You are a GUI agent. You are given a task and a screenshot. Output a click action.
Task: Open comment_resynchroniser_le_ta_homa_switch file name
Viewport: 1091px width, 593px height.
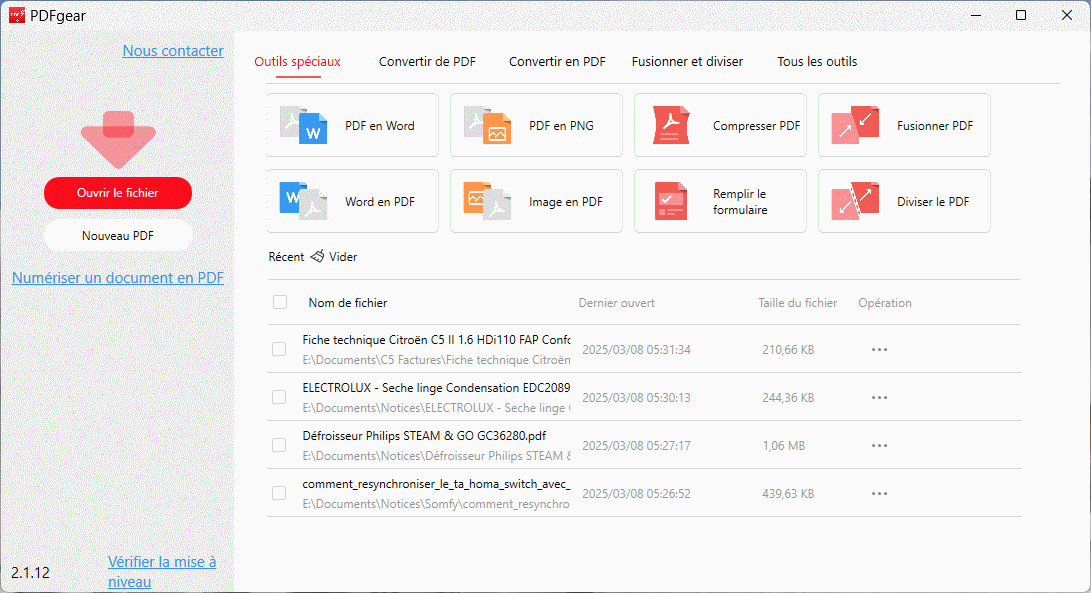point(436,484)
